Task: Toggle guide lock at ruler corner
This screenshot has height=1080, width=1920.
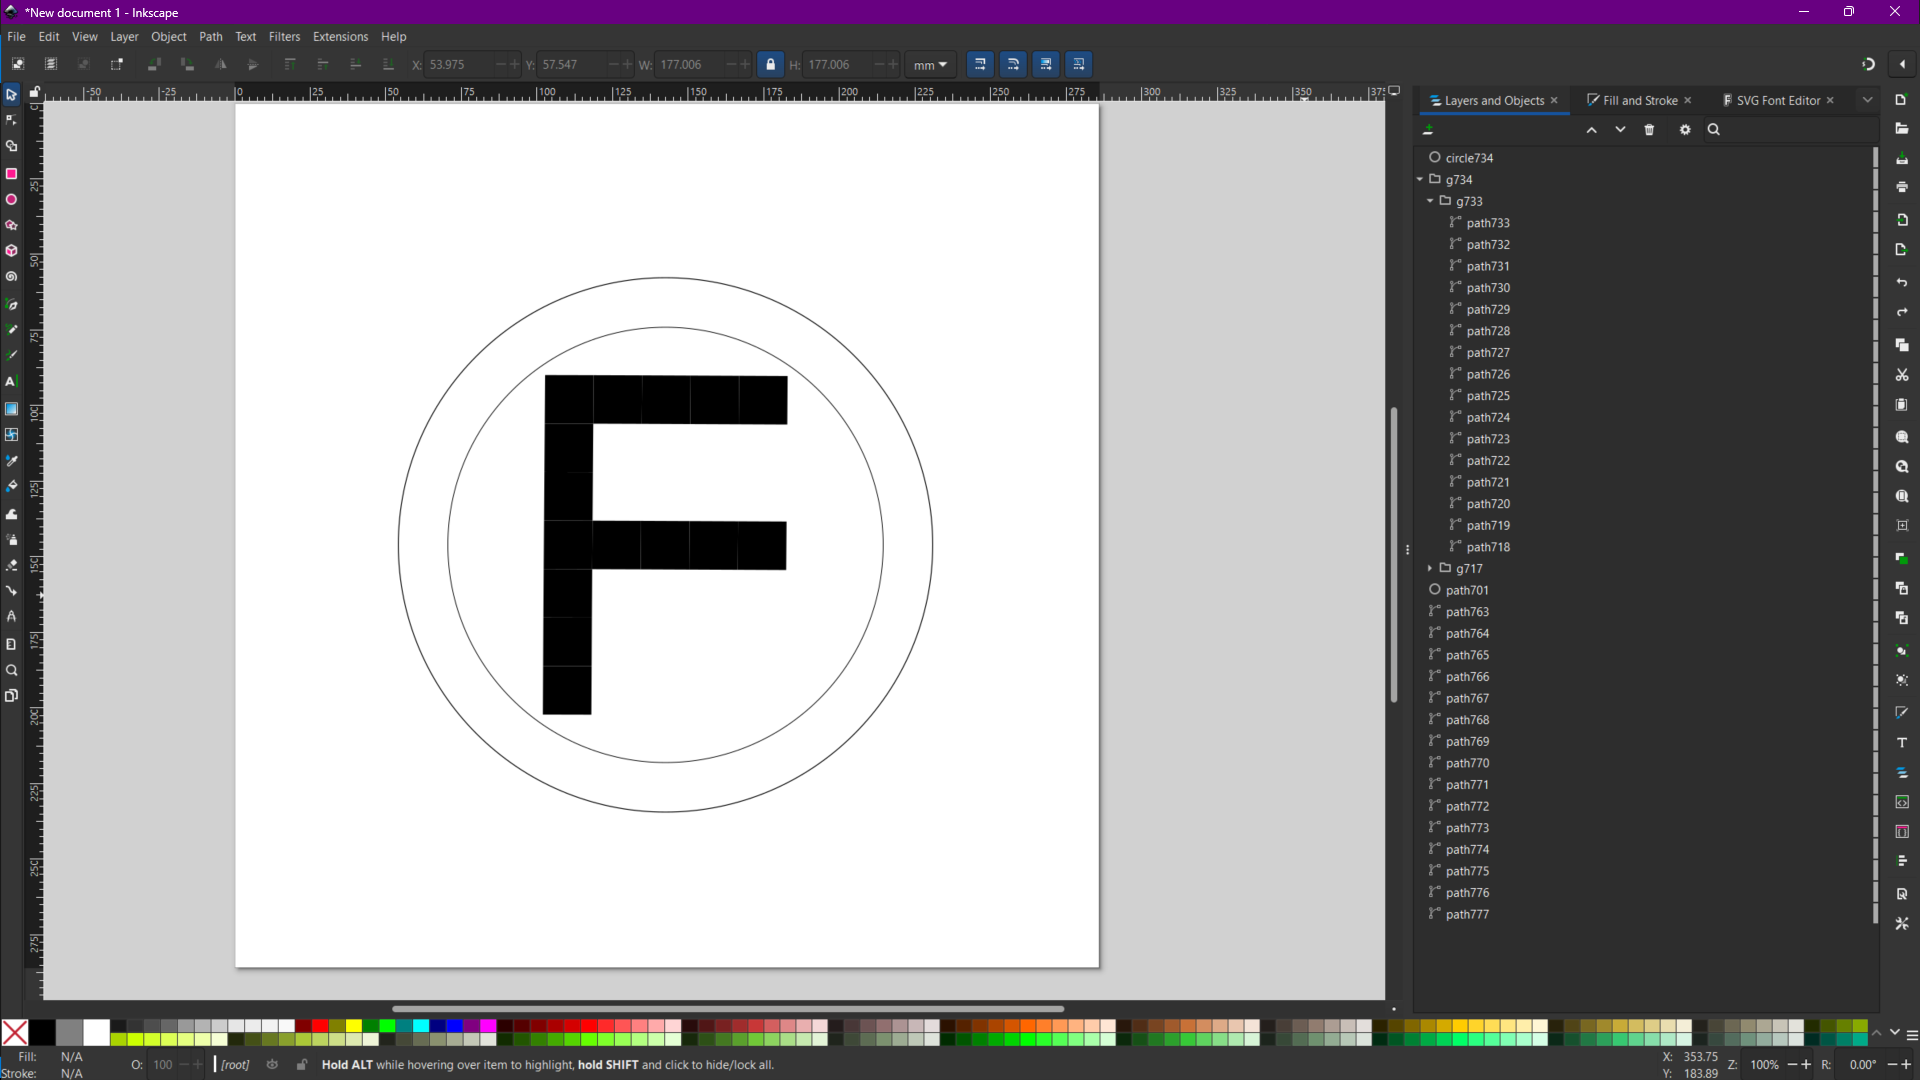Action: pyautogui.click(x=35, y=92)
